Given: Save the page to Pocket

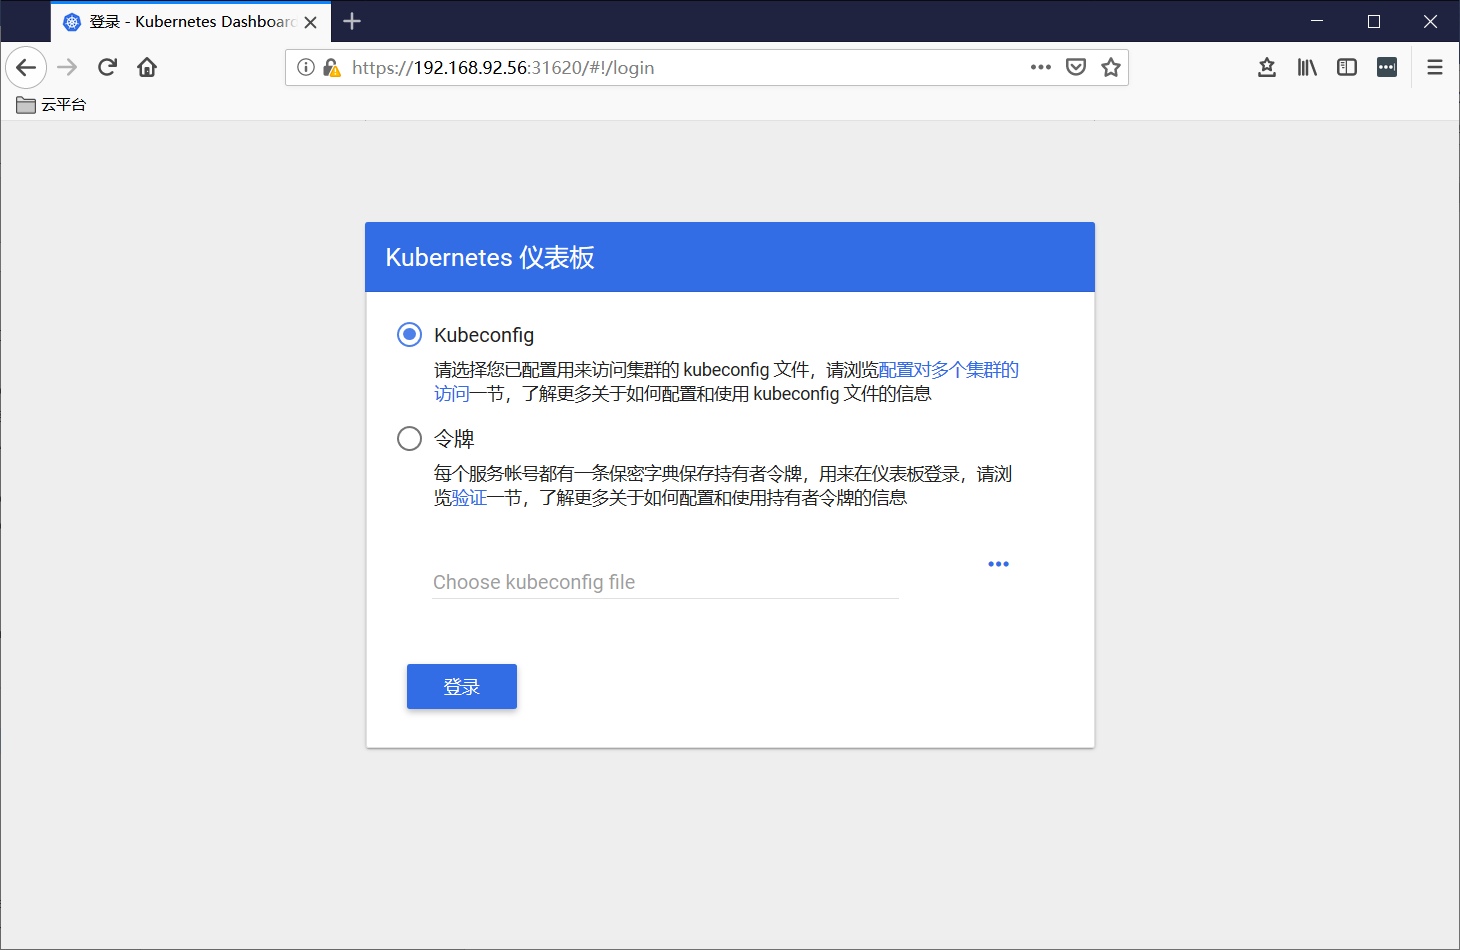Looking at the screenshot, I should pyautogui.click(x=1076, y=67).
